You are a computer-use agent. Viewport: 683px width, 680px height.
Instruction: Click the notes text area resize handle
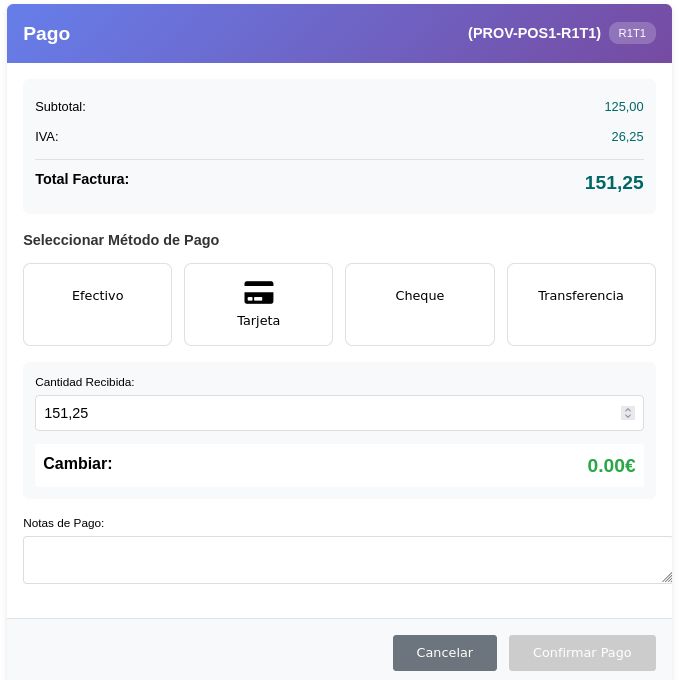click(x=666, y=577)
